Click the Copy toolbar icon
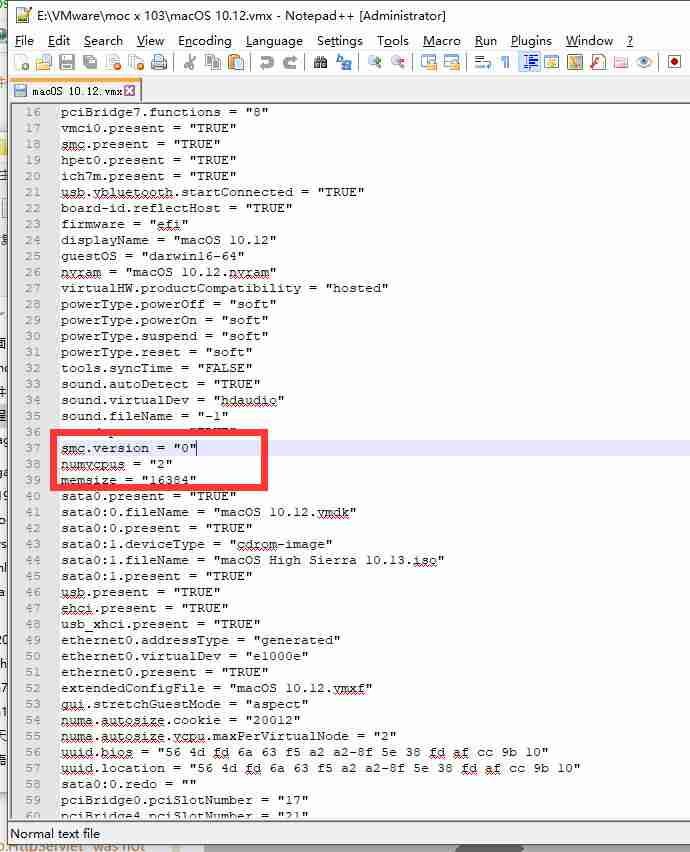 coord(212,62)
